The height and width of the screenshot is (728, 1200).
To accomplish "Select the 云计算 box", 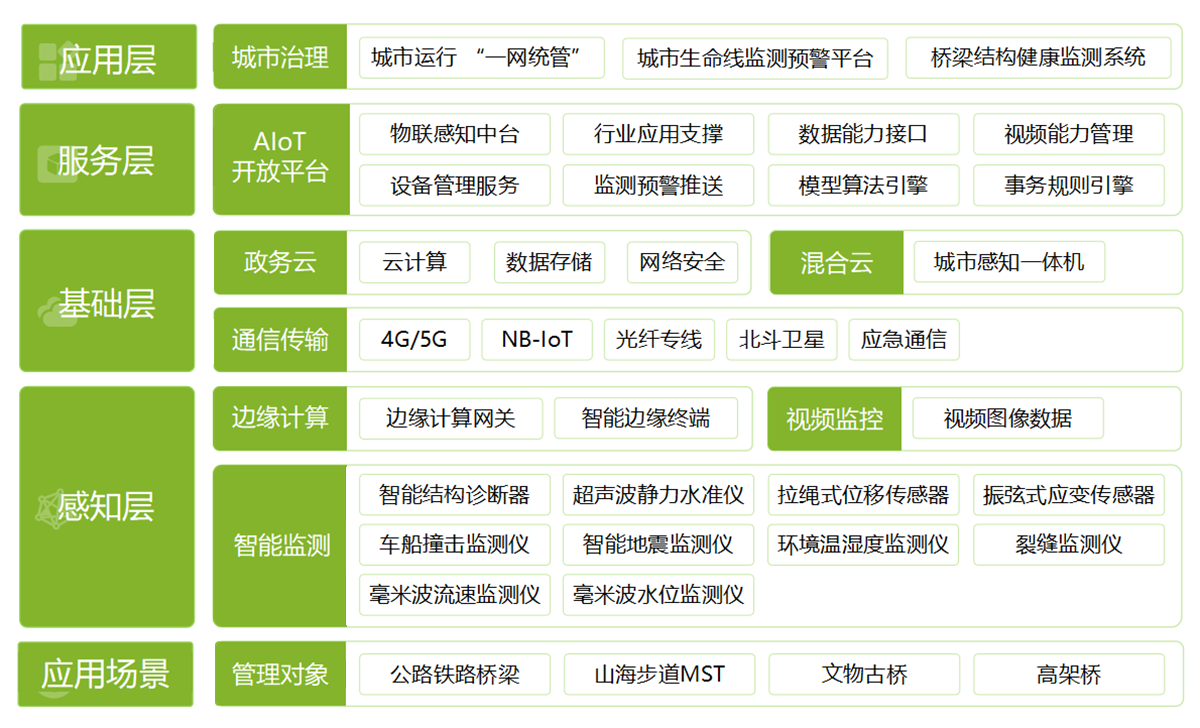I will coord(415,263).
